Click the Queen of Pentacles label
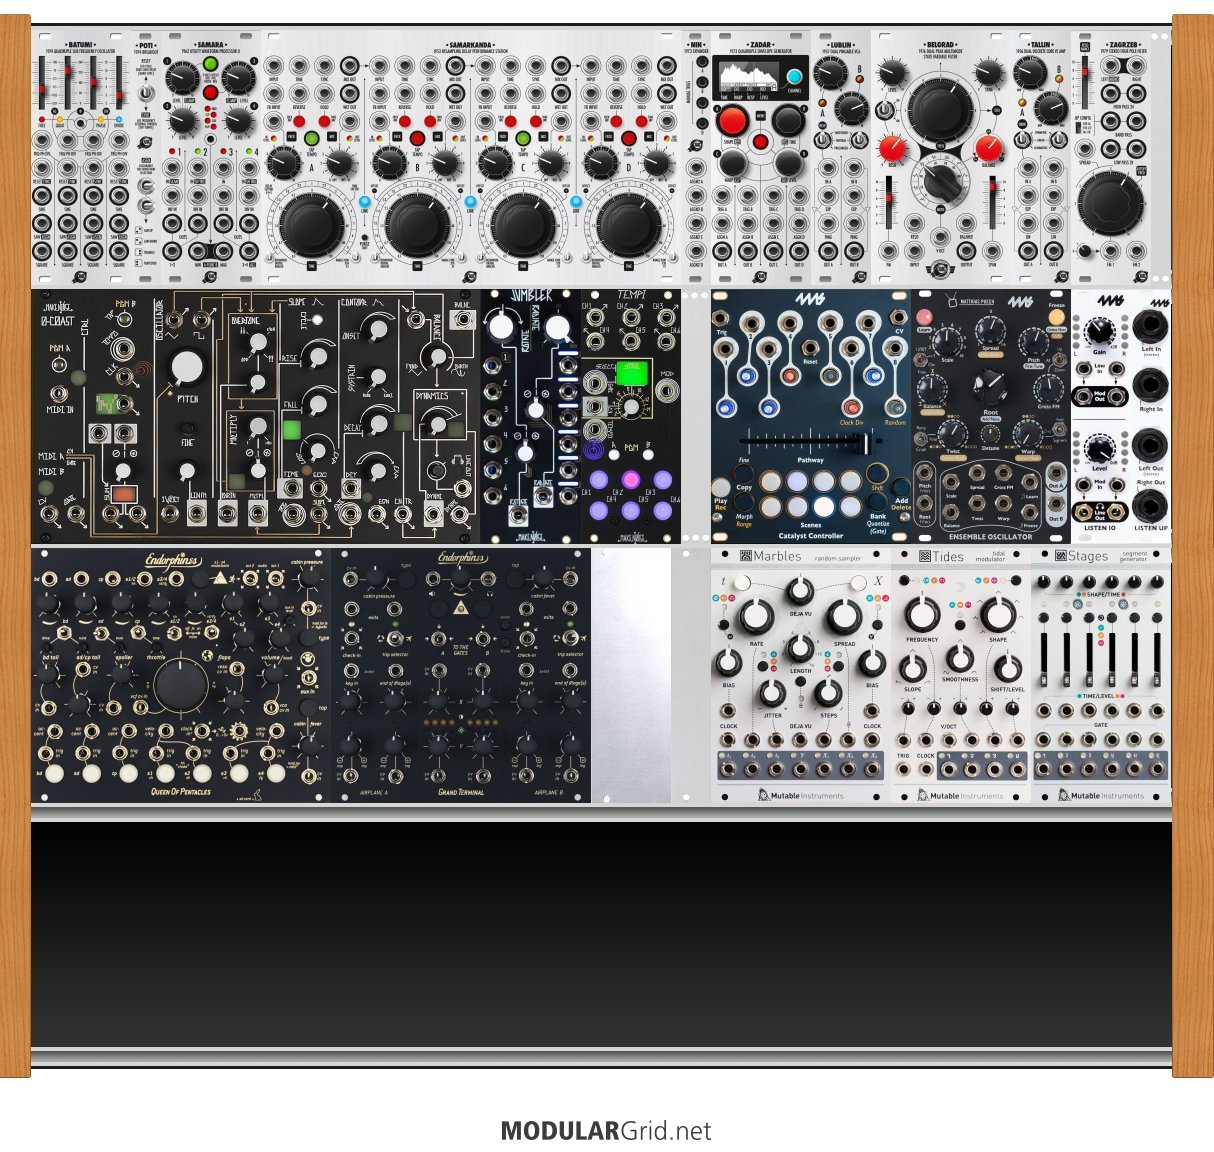1214x1152 pixels. click(x=181, y=791)
